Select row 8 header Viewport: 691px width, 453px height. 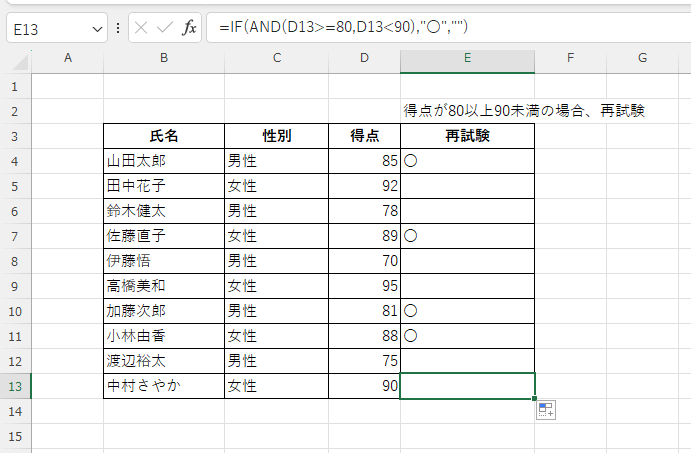[x=15, y=261]
